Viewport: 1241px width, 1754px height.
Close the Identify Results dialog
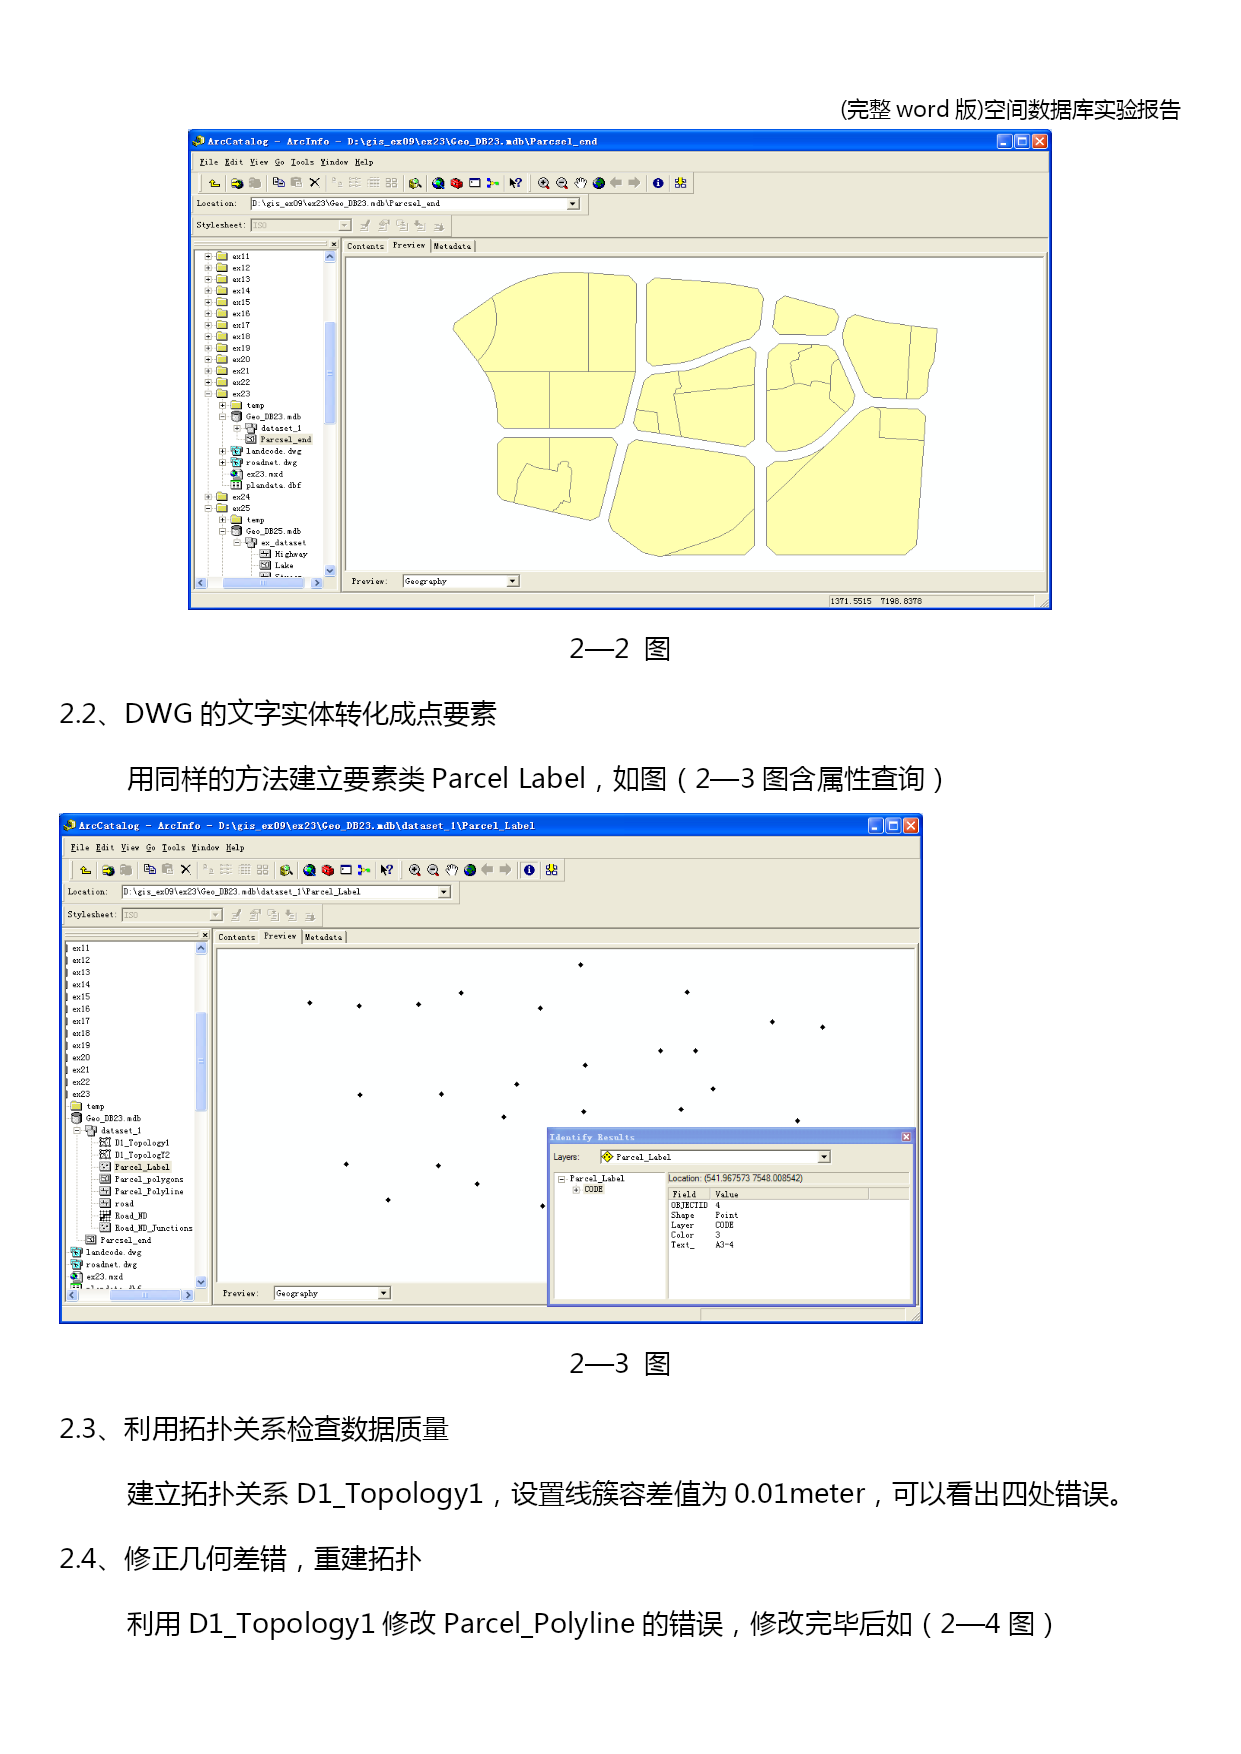point(906,1137)
